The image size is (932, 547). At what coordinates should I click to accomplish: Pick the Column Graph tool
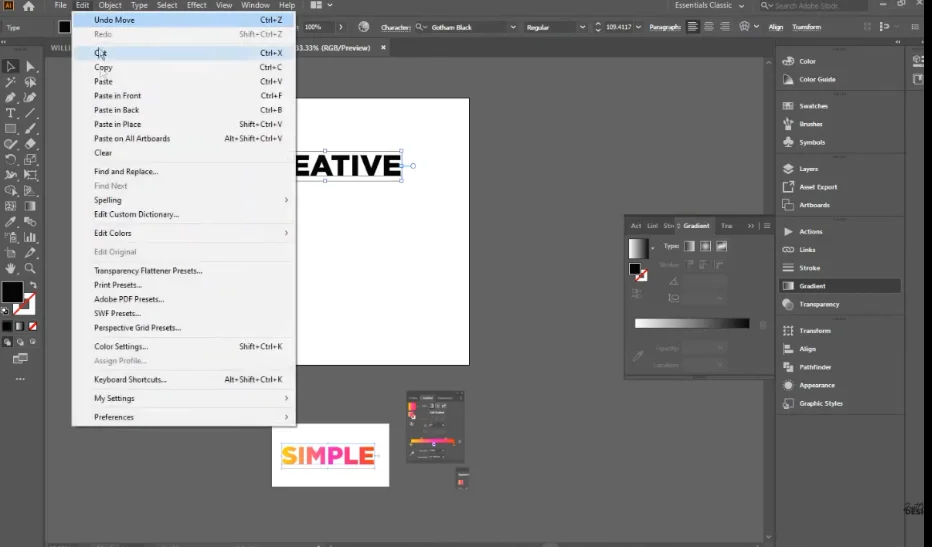[30, 237]
